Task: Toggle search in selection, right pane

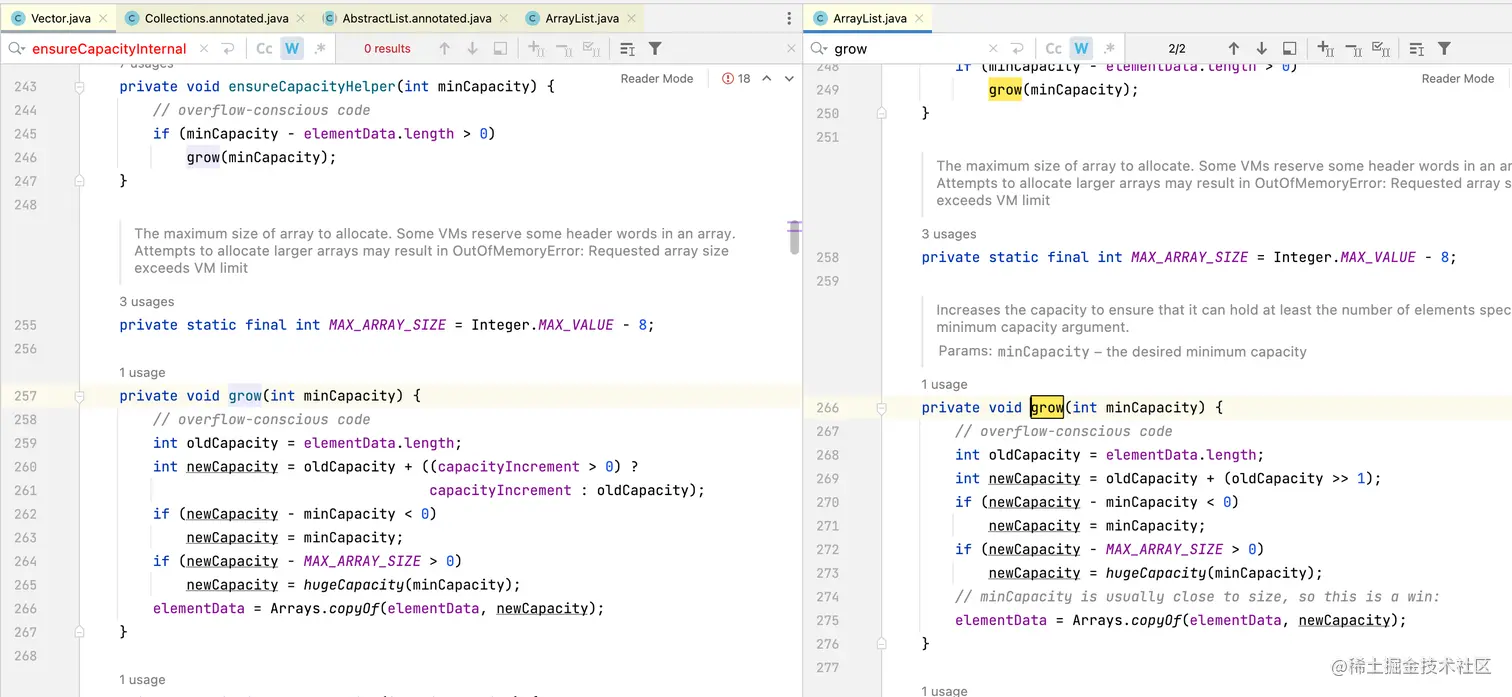Action: coord(1416,48)
